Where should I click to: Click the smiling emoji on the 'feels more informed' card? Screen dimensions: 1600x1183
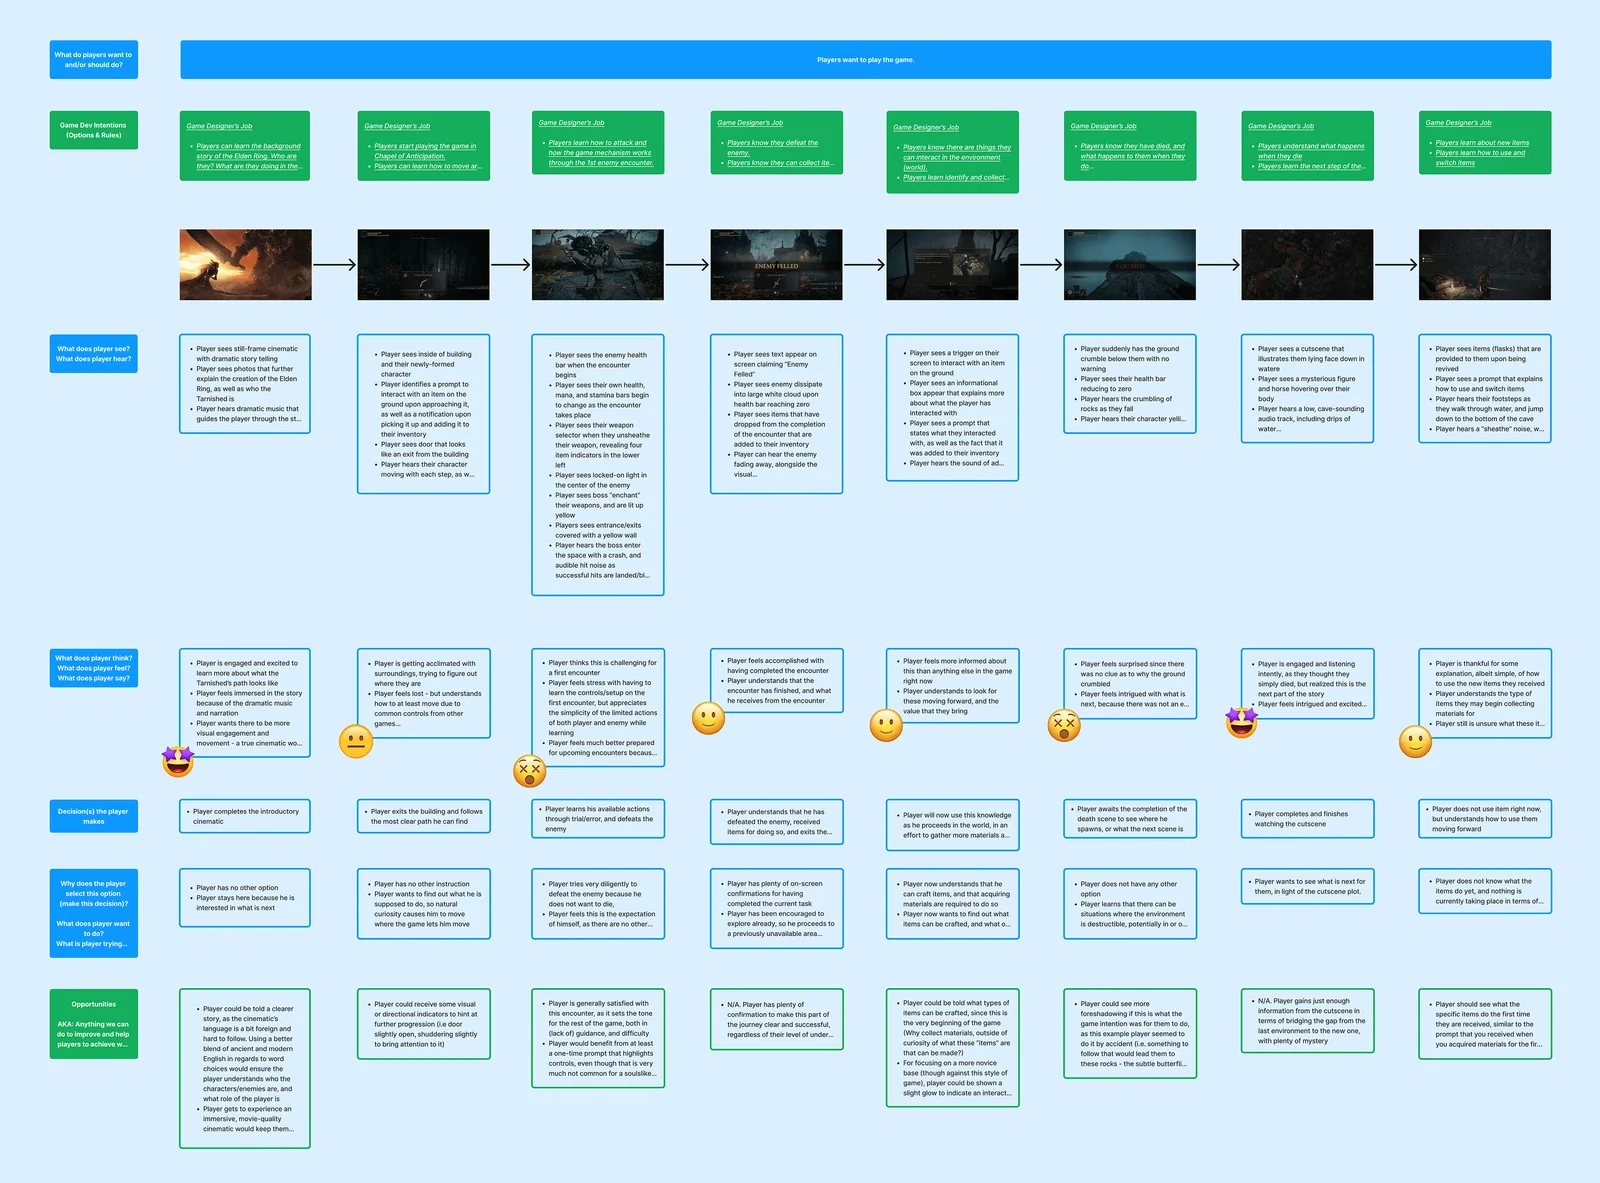(886, 725)
